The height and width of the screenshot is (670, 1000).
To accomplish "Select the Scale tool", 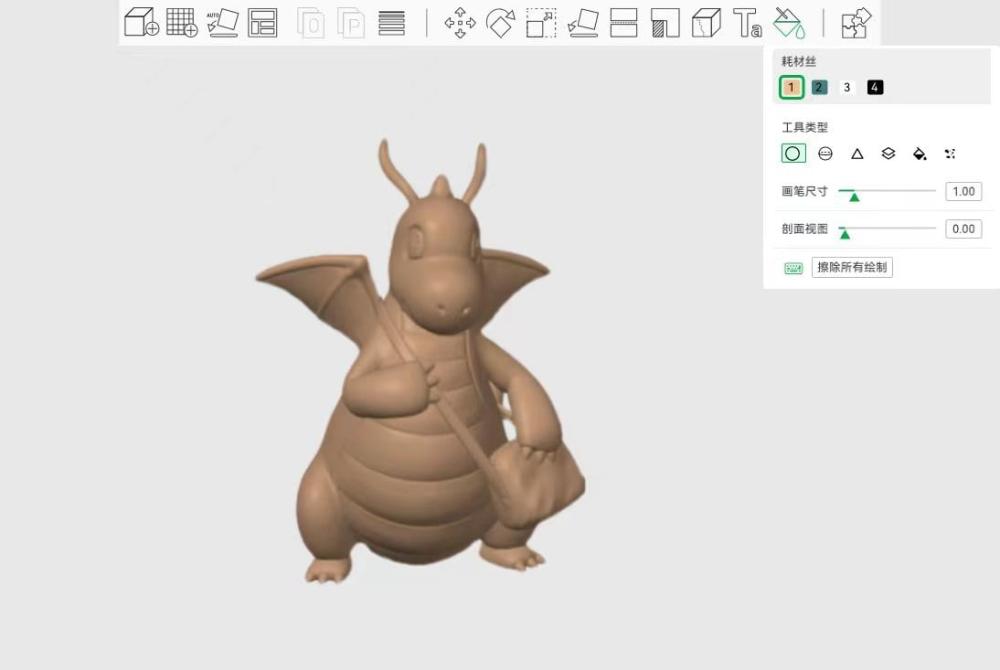I will pos(541,22).
